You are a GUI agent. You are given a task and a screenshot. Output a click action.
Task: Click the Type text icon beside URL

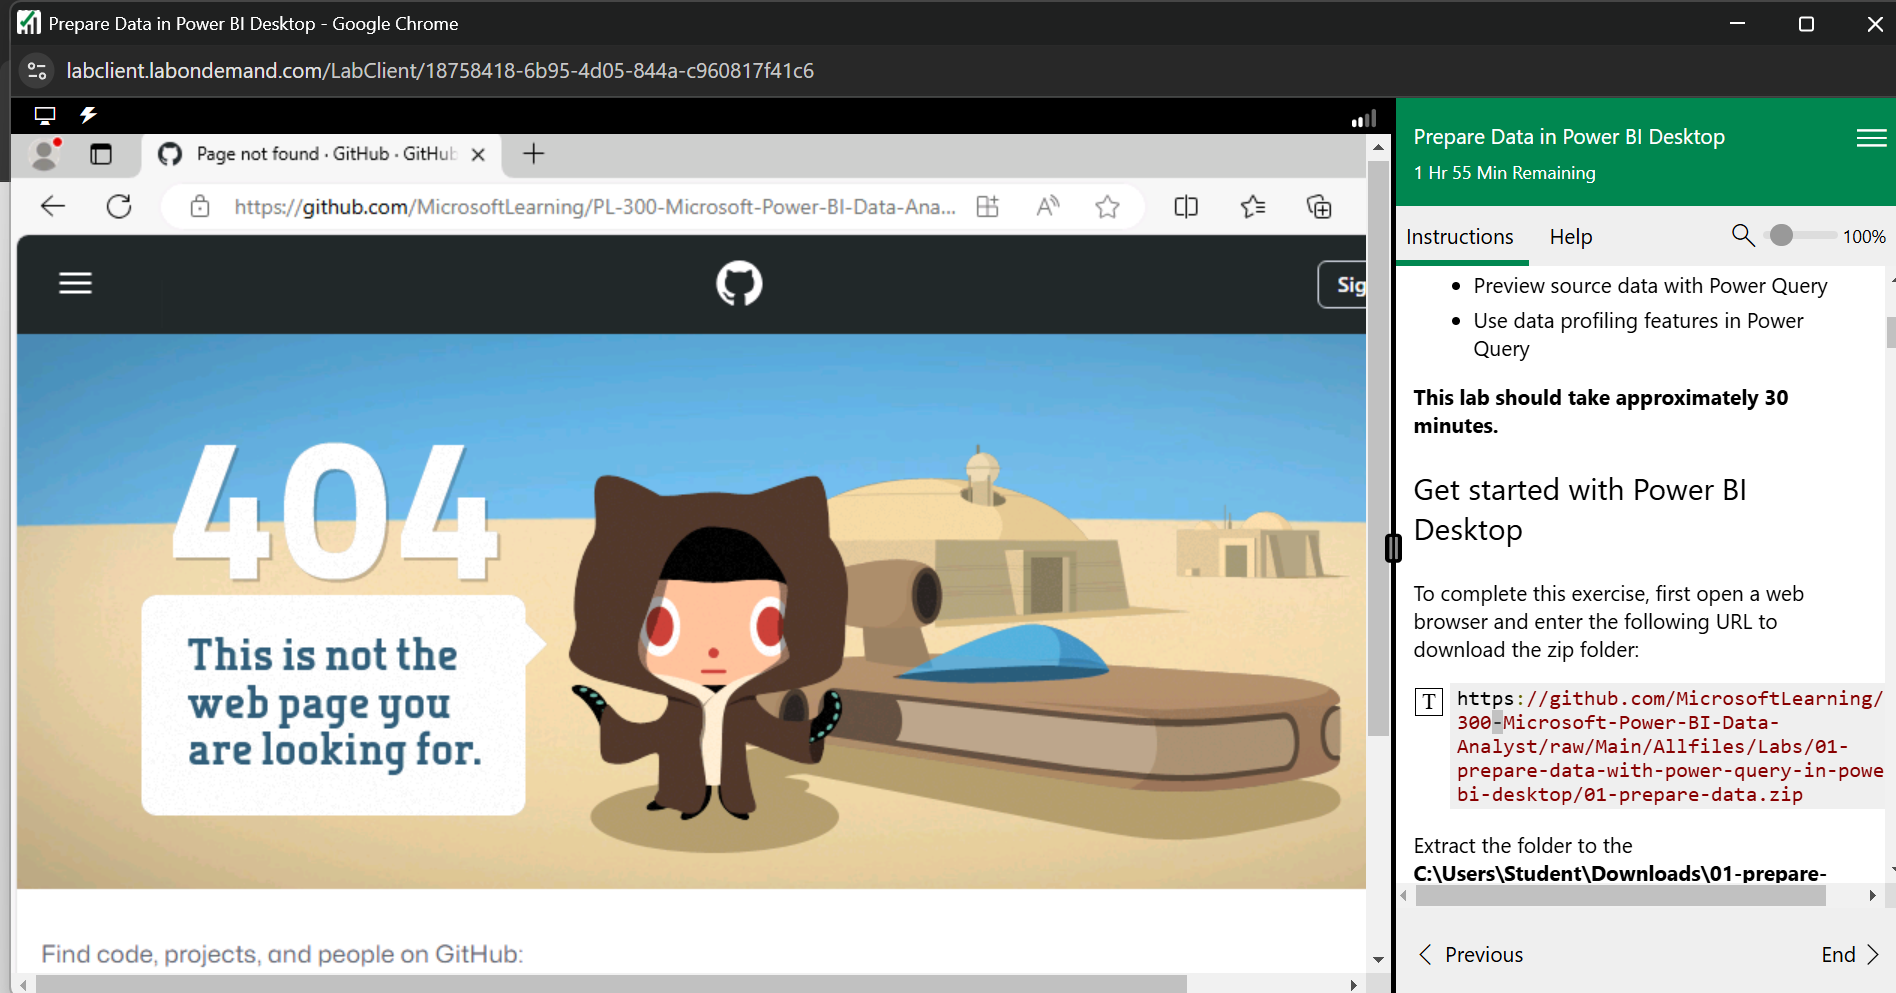tap(1429, 701)
